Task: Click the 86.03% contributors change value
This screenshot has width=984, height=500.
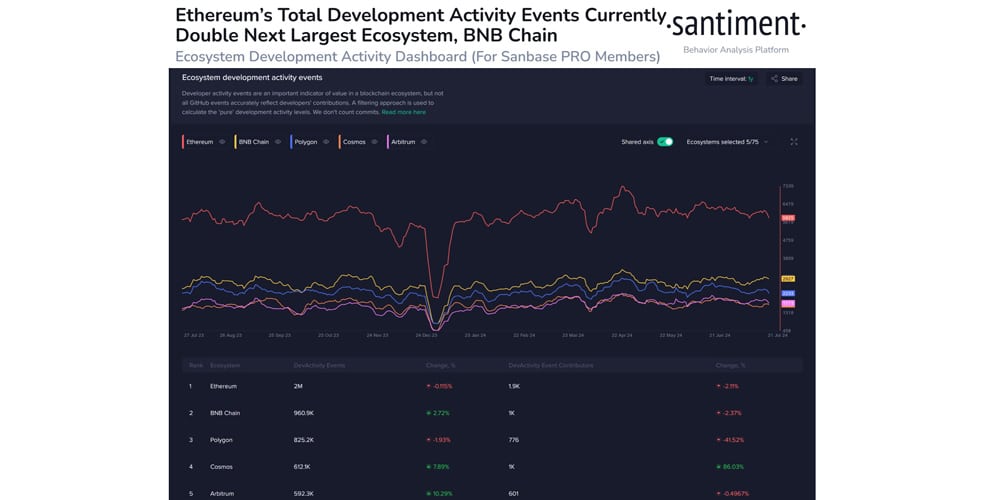Action: click(x=730, y=467)
